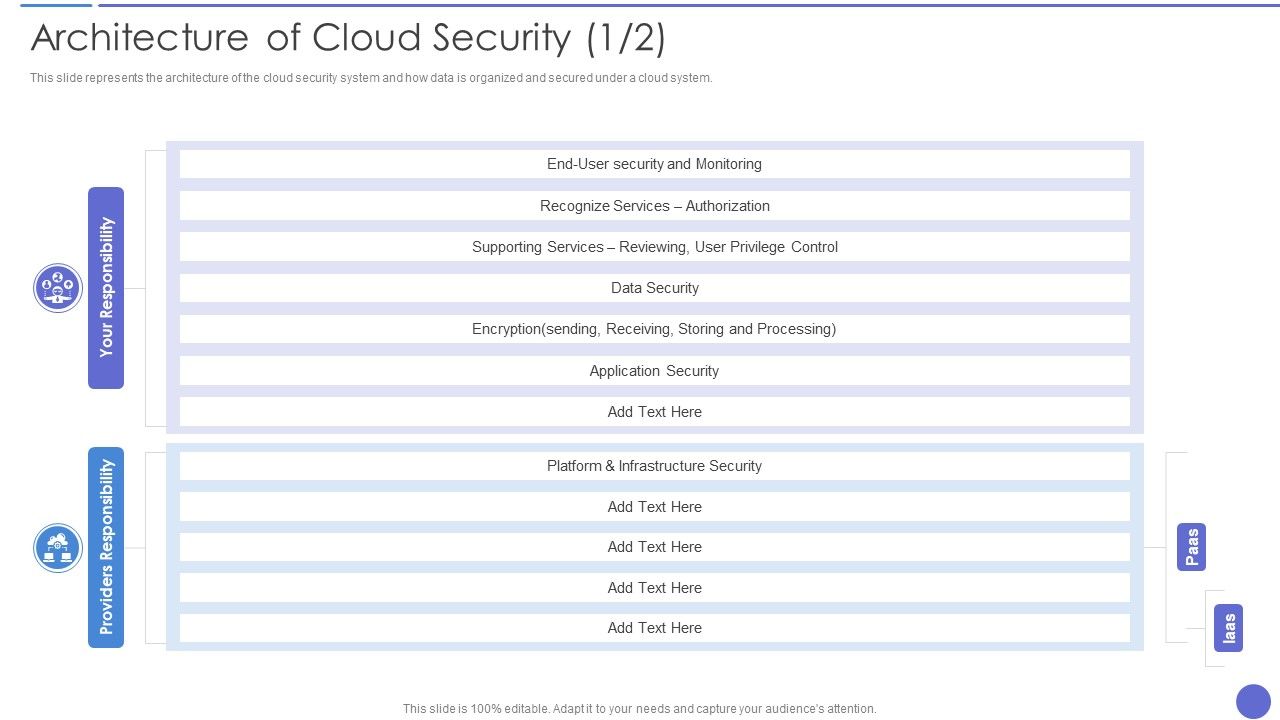Click the Encryption(sending, Receiving, Storing and Processing) row
Viewport: 1280px width, 720px height.
[x=655, y=329]
